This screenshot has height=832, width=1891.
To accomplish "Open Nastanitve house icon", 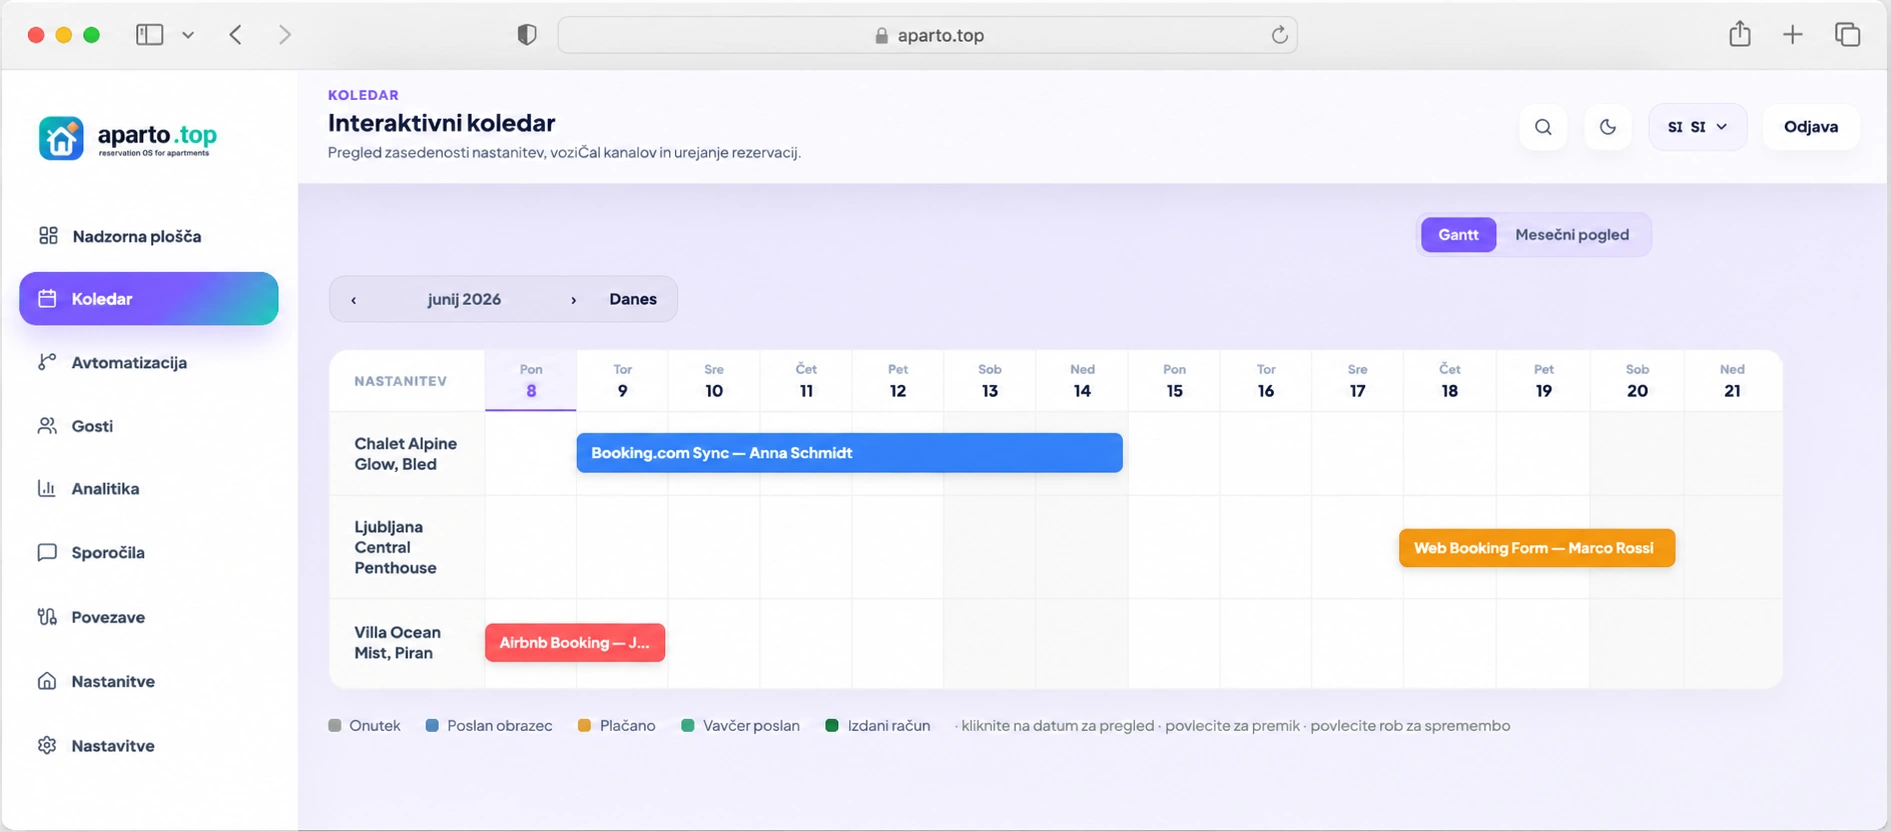I will [x=47, y=681].
